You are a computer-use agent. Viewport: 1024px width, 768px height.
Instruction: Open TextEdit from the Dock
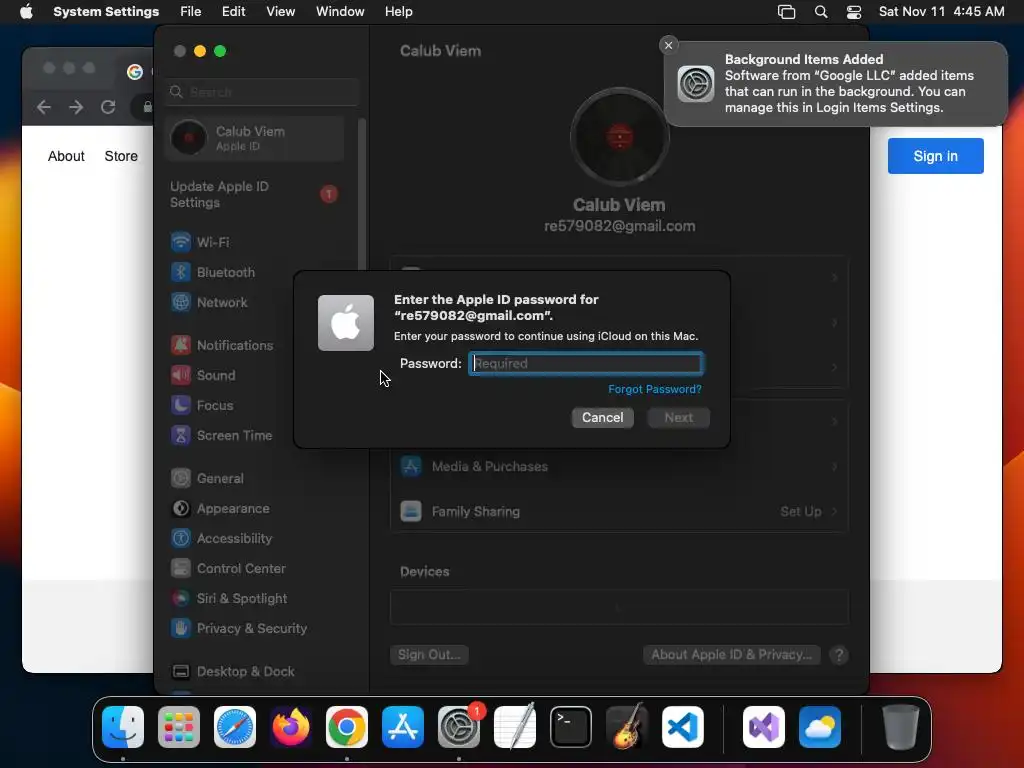pyautogui.click(x=515, y=727)
